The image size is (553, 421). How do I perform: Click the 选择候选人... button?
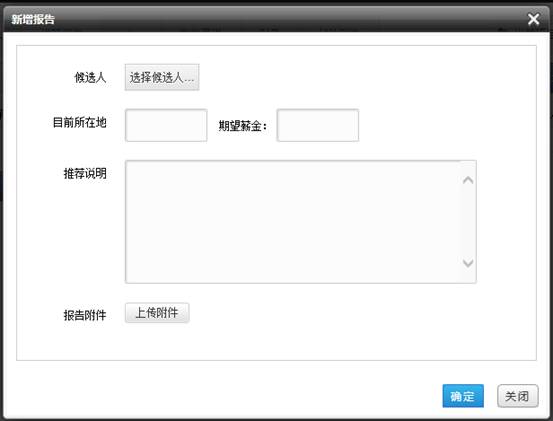click(x=162, y=77)
